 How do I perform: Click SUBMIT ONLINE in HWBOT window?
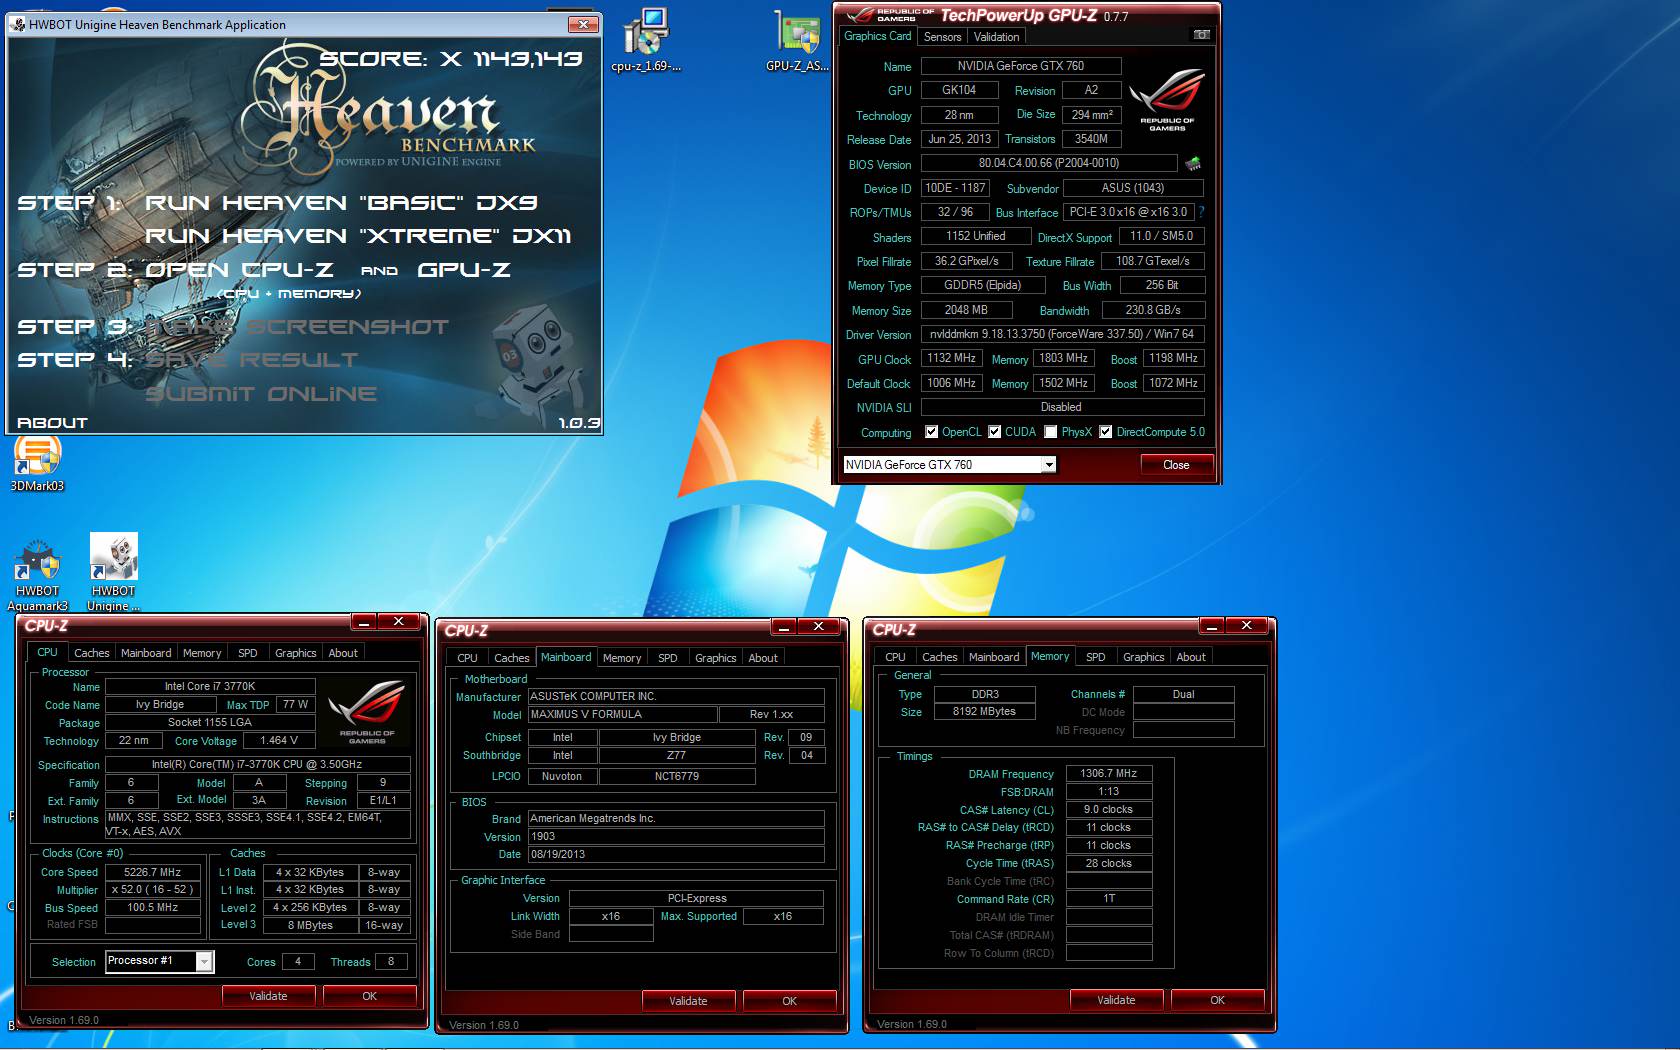click(x=261, y=394)
